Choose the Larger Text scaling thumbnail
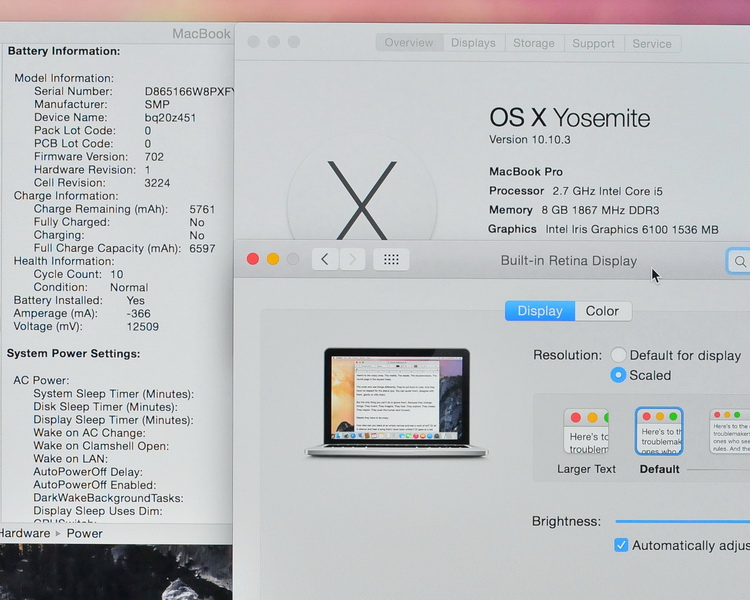Screen dimensions: 750x600 coord(586,431)
